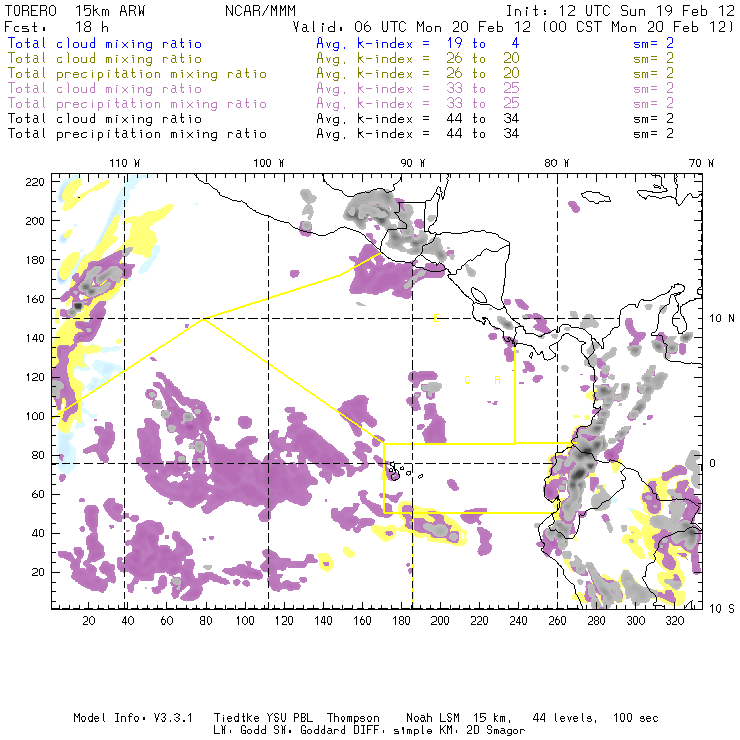Click the "20" value on the vertical axis
Screen dimensions: 740x740
39,572
